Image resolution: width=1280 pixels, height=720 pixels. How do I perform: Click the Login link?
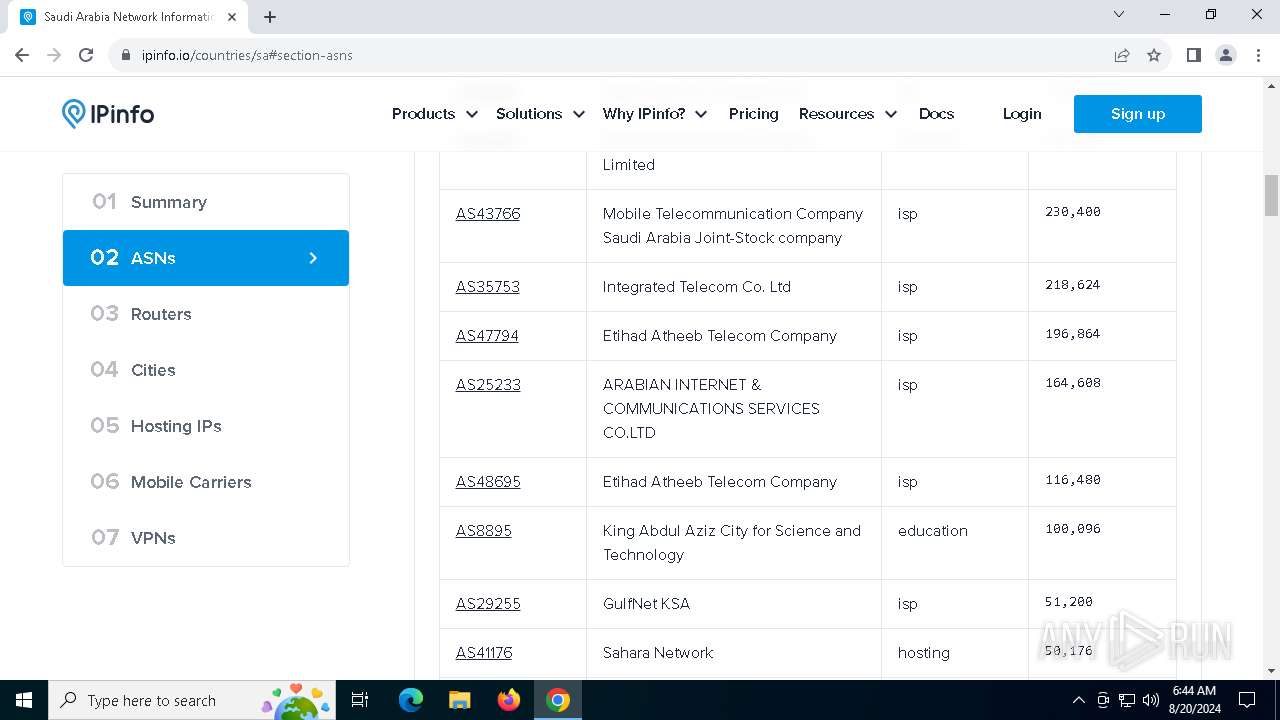(x=1022, y=114)
